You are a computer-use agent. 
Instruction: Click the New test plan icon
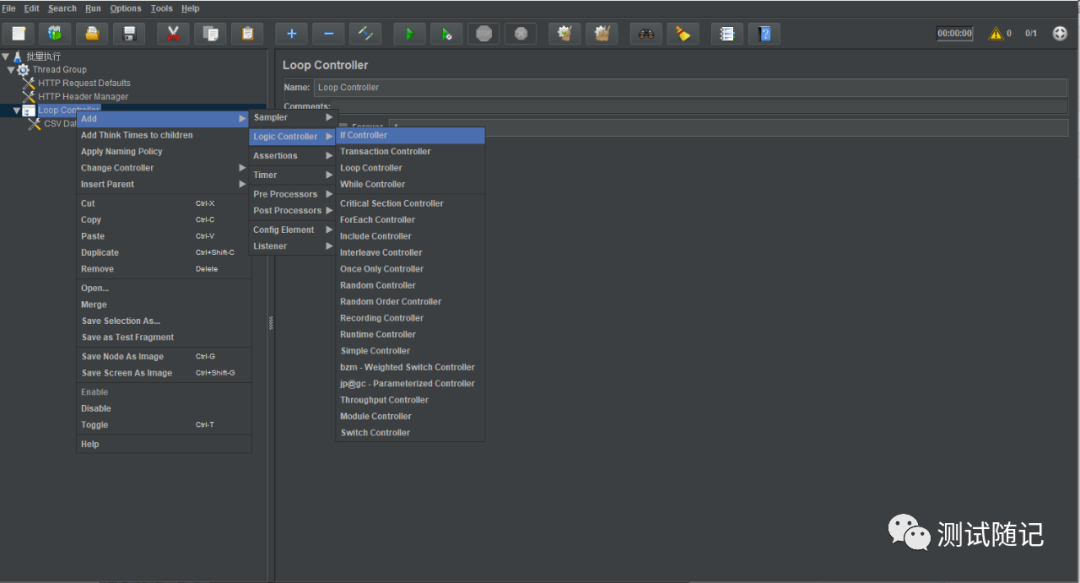pyautogui.click(x=19, y=33)
